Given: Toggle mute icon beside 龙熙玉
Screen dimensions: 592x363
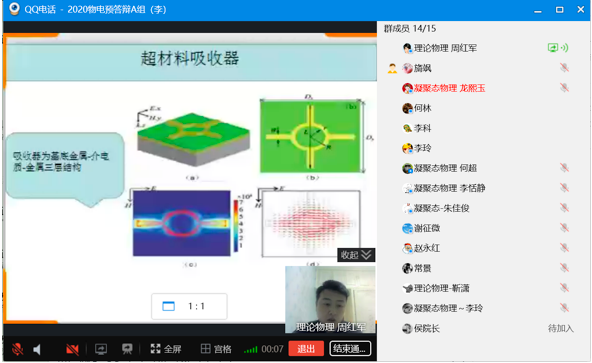Looking at the screenshot, I should [564, 88].
